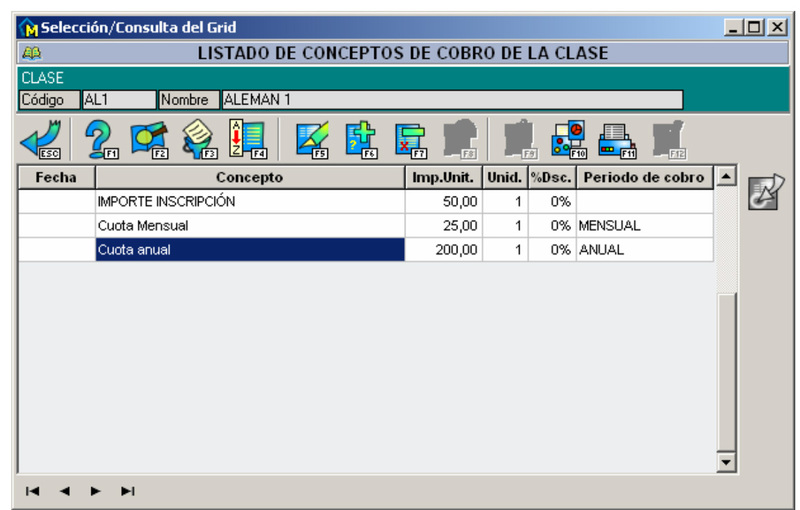This screenshot has height=510, width=800.
Task: Click the edit note icon beside the grid
Action: point(766,192)
